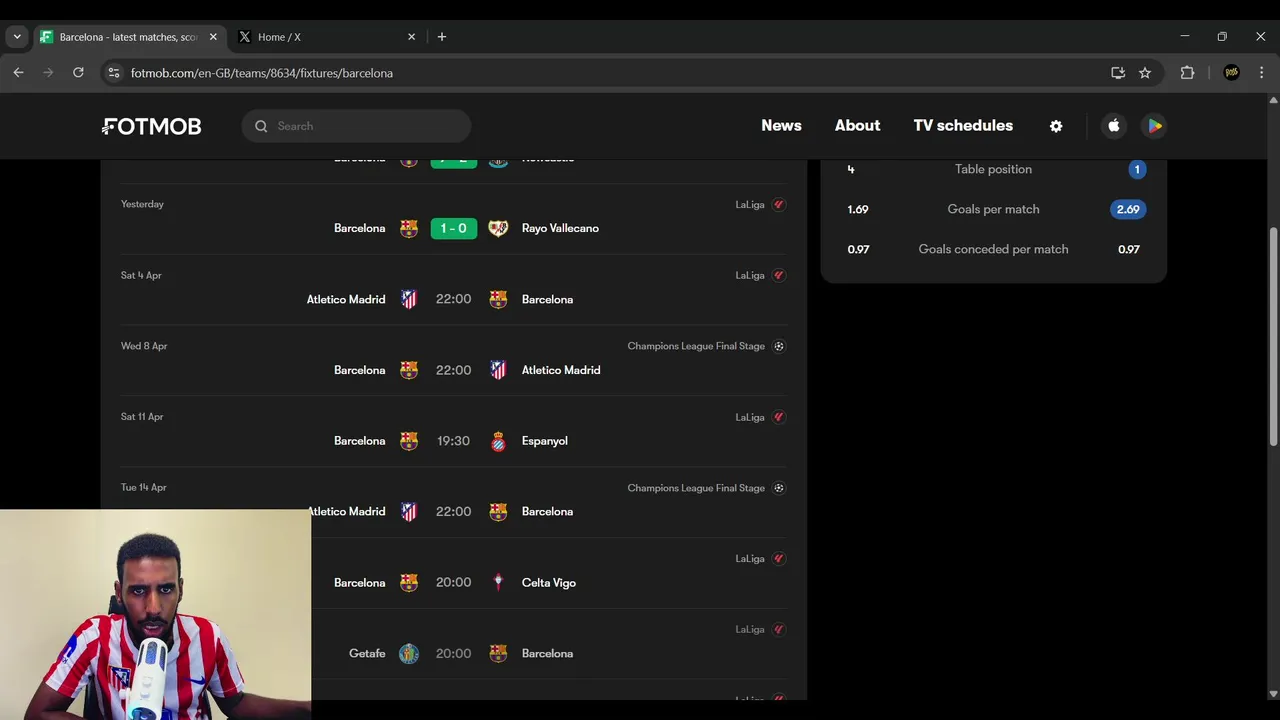The width and height of the screenshot is (1280, 720).
Task: Click the Goals per match label
Action: tap(993, 209)
